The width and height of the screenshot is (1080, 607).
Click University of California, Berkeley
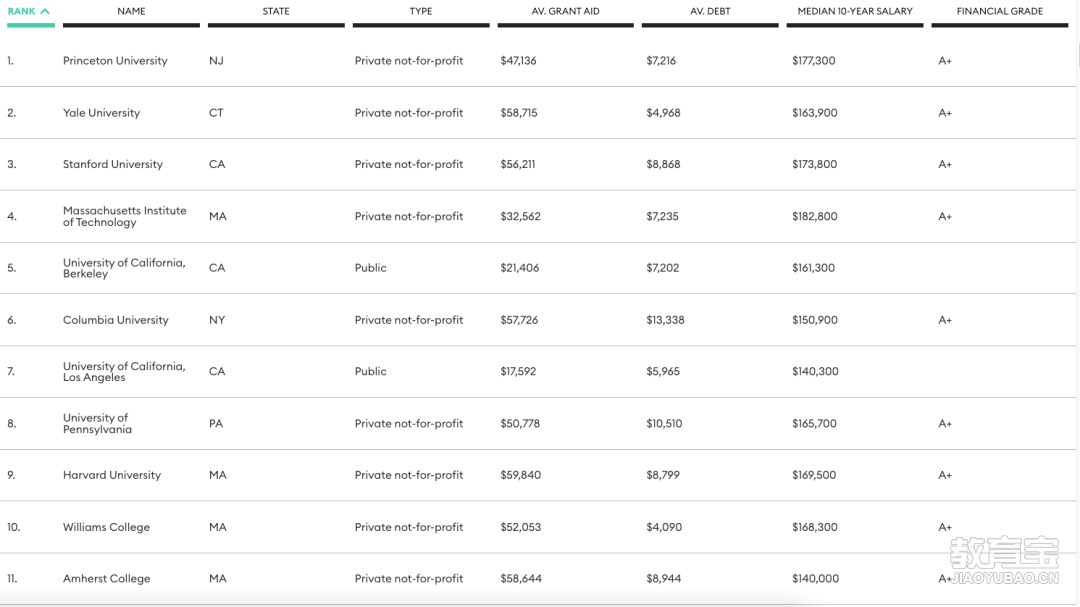(124, 268)
